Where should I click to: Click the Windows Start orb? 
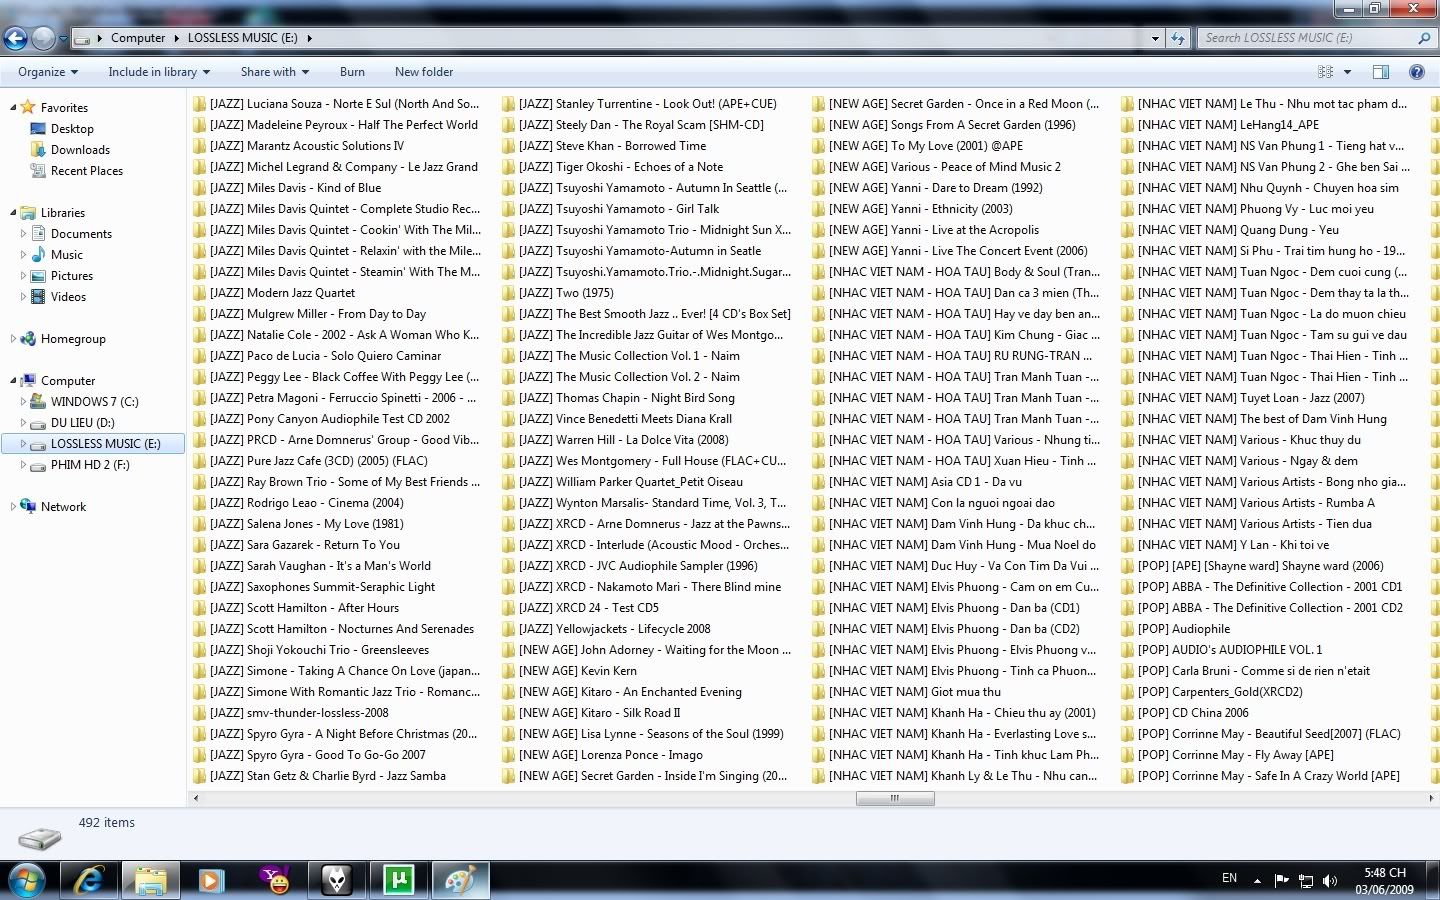coord(27,880)
